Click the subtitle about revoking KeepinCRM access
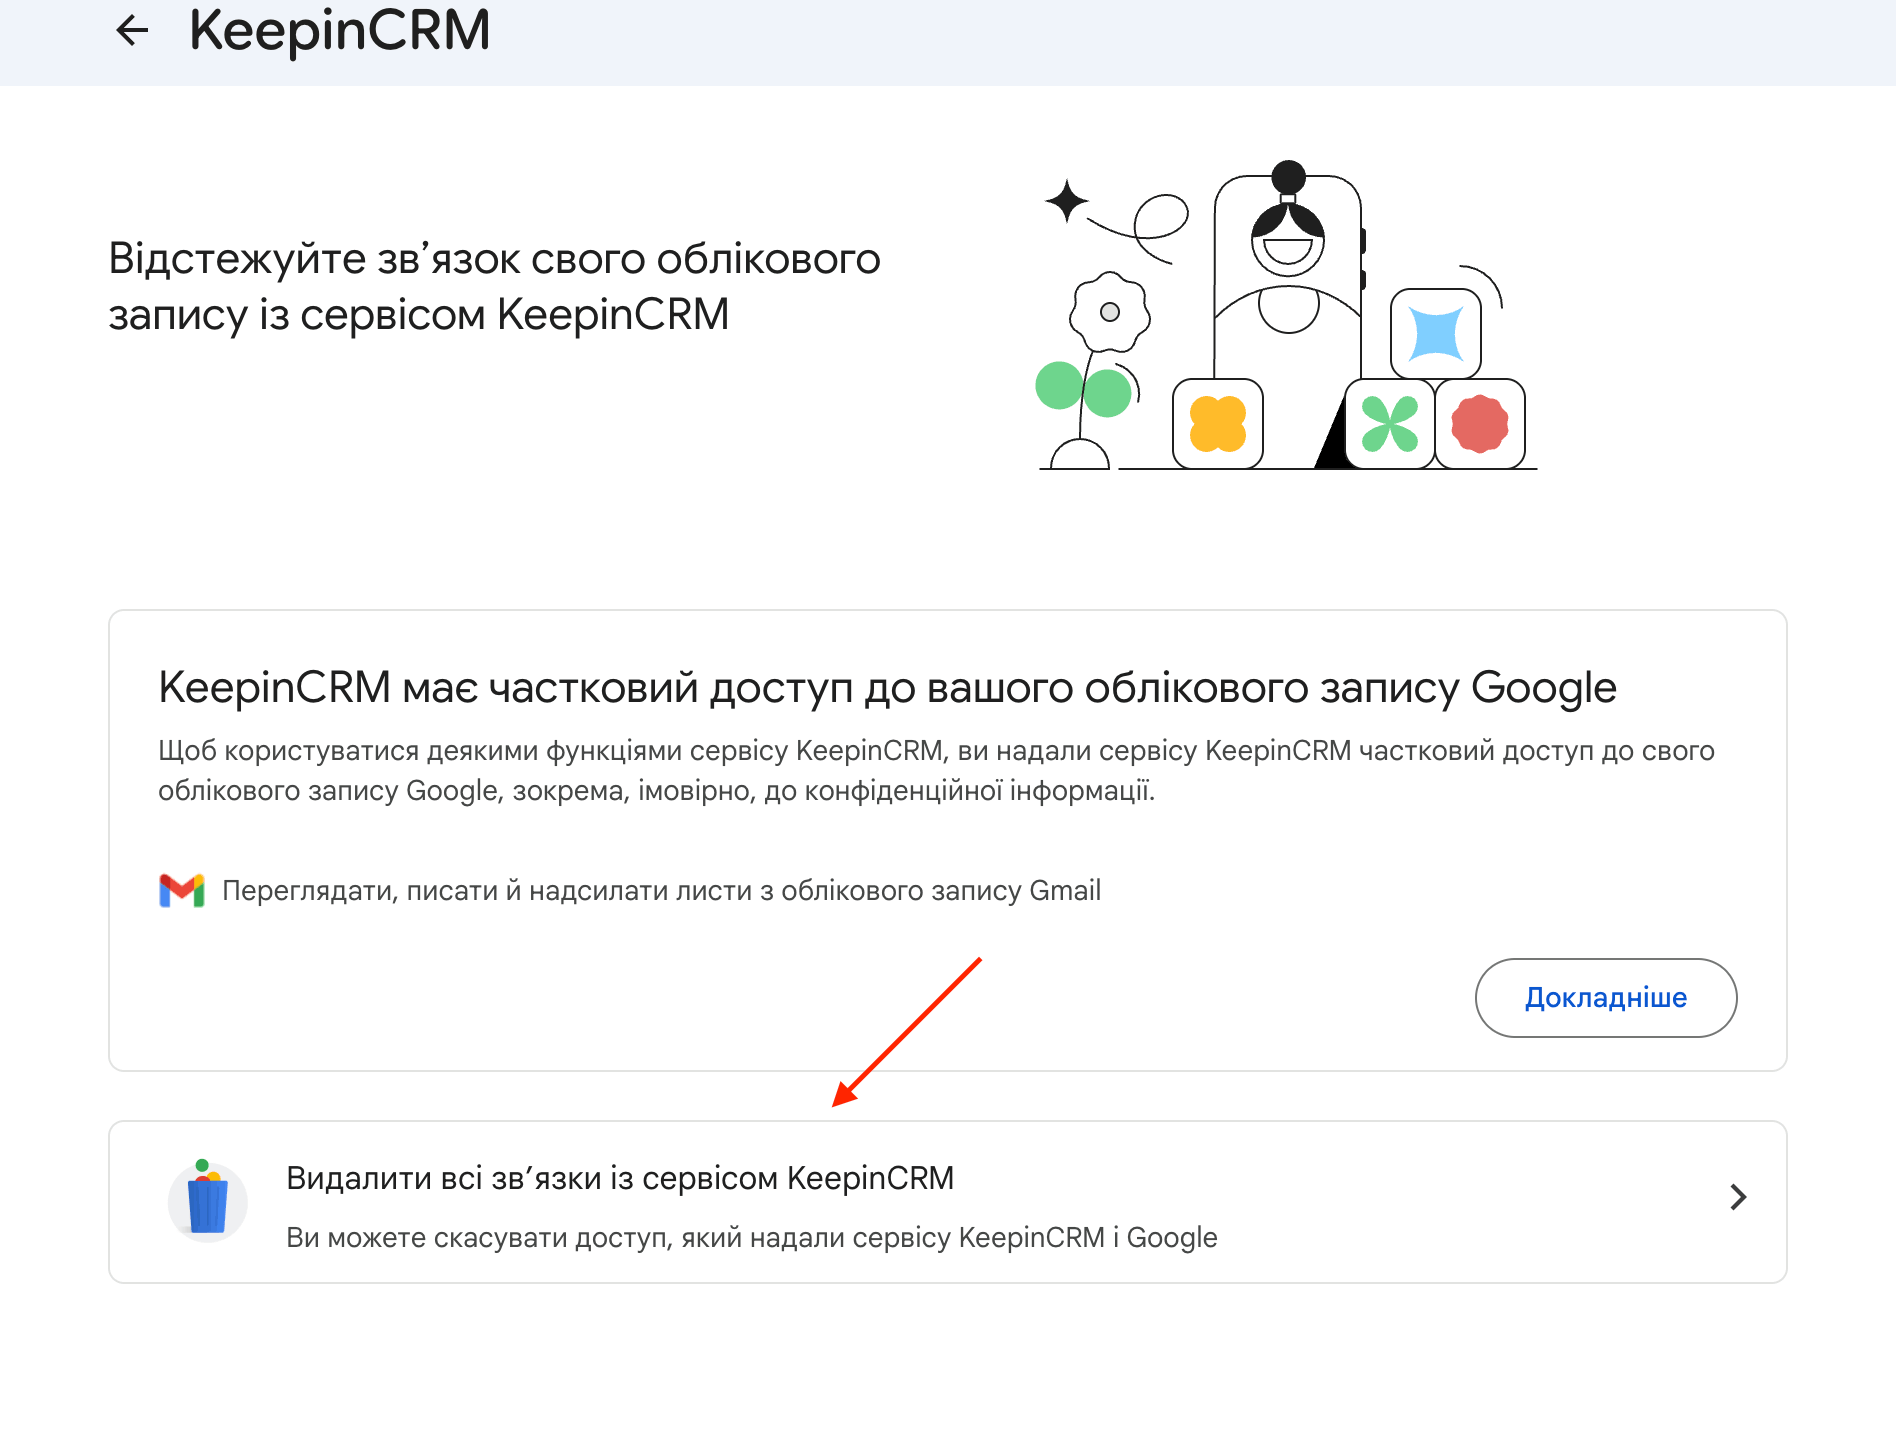Viewport: 1896px width, 1440px height. (752, 1238)
